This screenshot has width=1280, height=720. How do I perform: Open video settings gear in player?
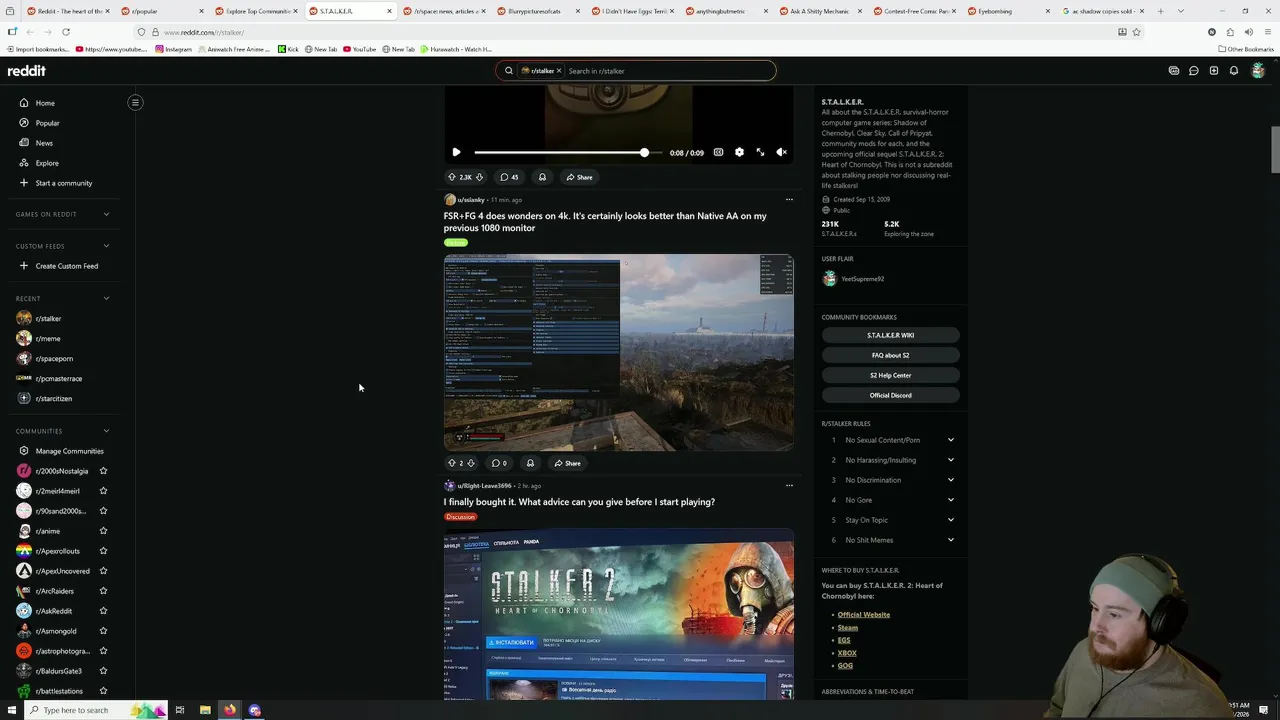click(x=739, y=152)
